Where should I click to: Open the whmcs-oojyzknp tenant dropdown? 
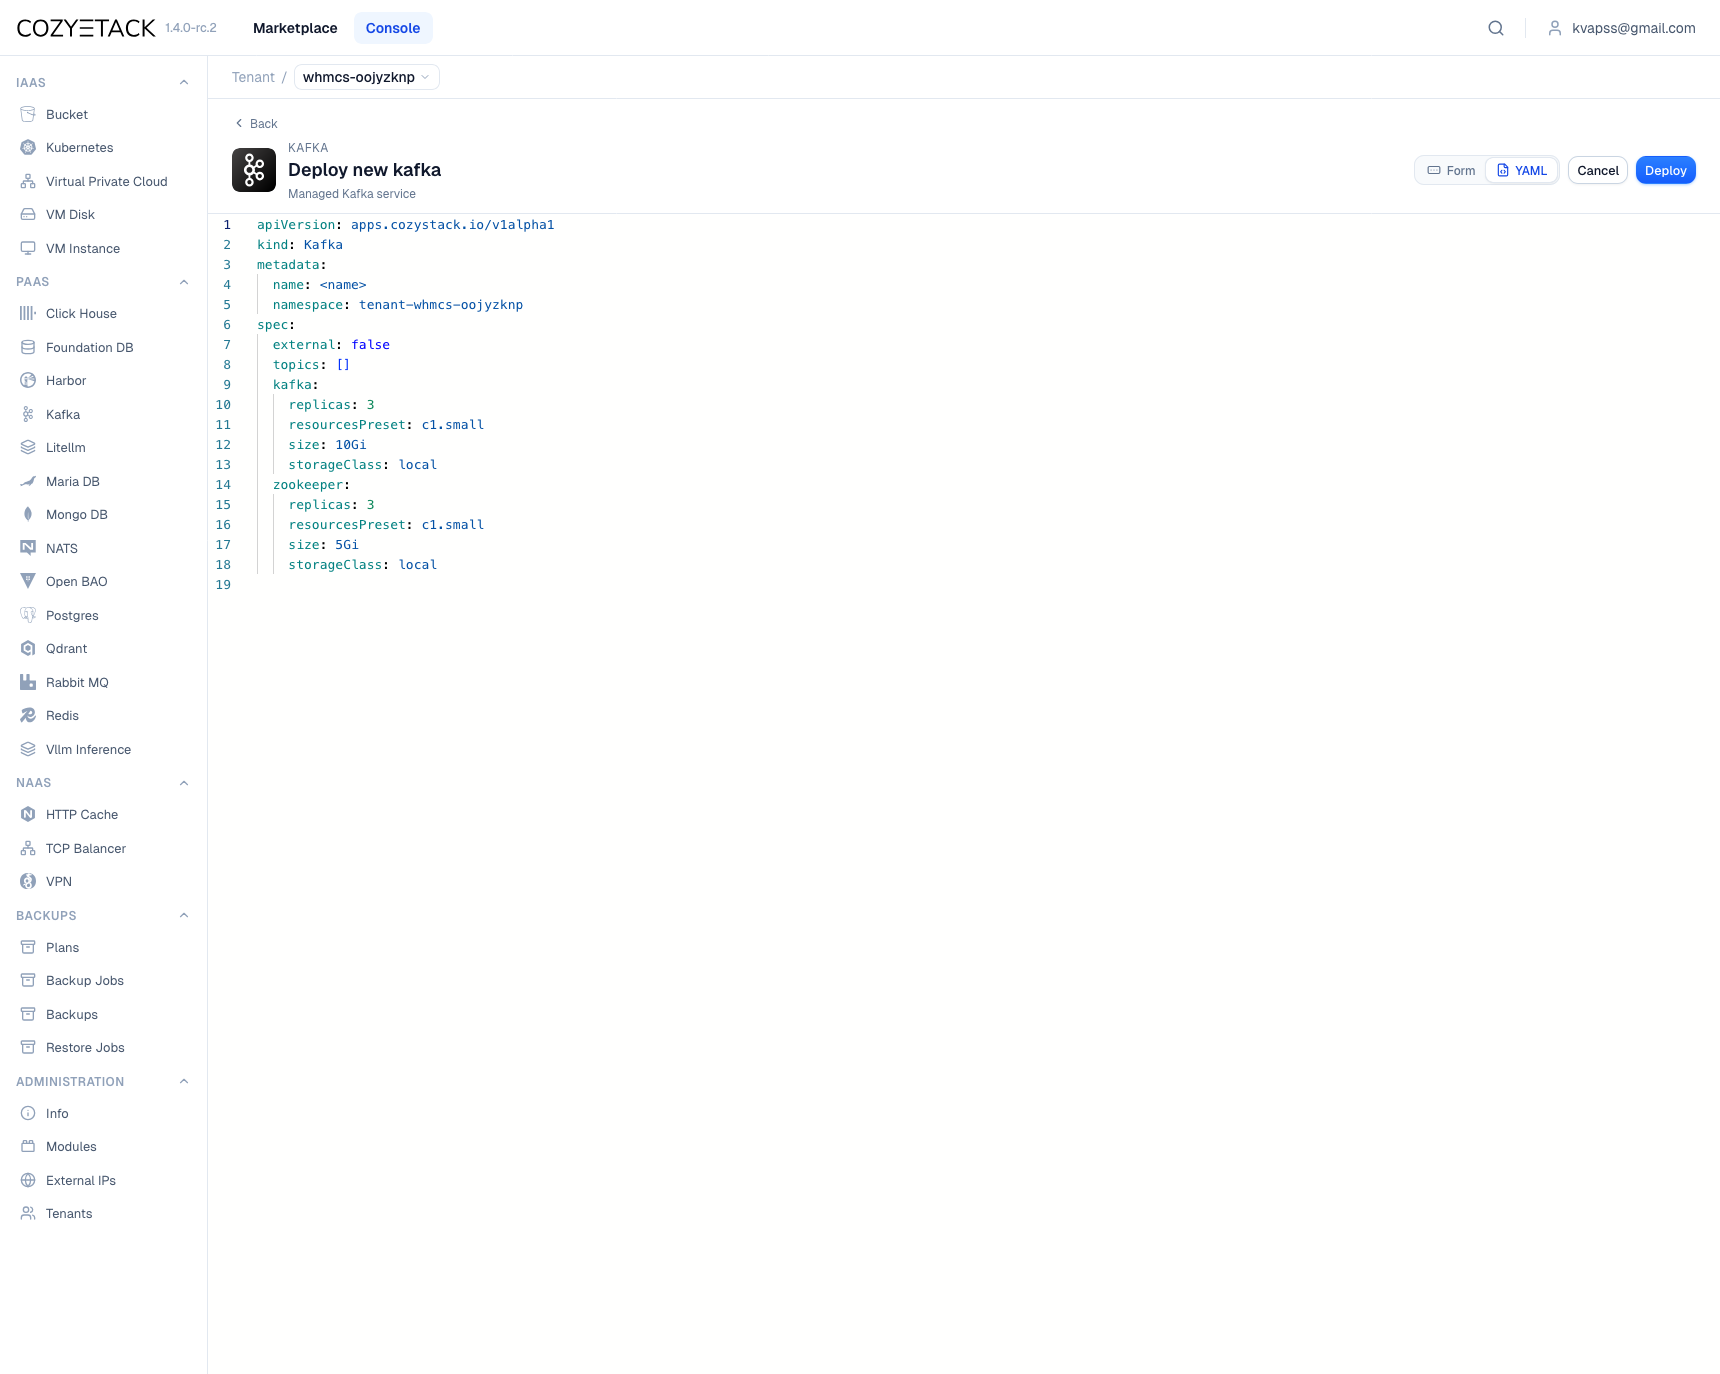(367, 77)
